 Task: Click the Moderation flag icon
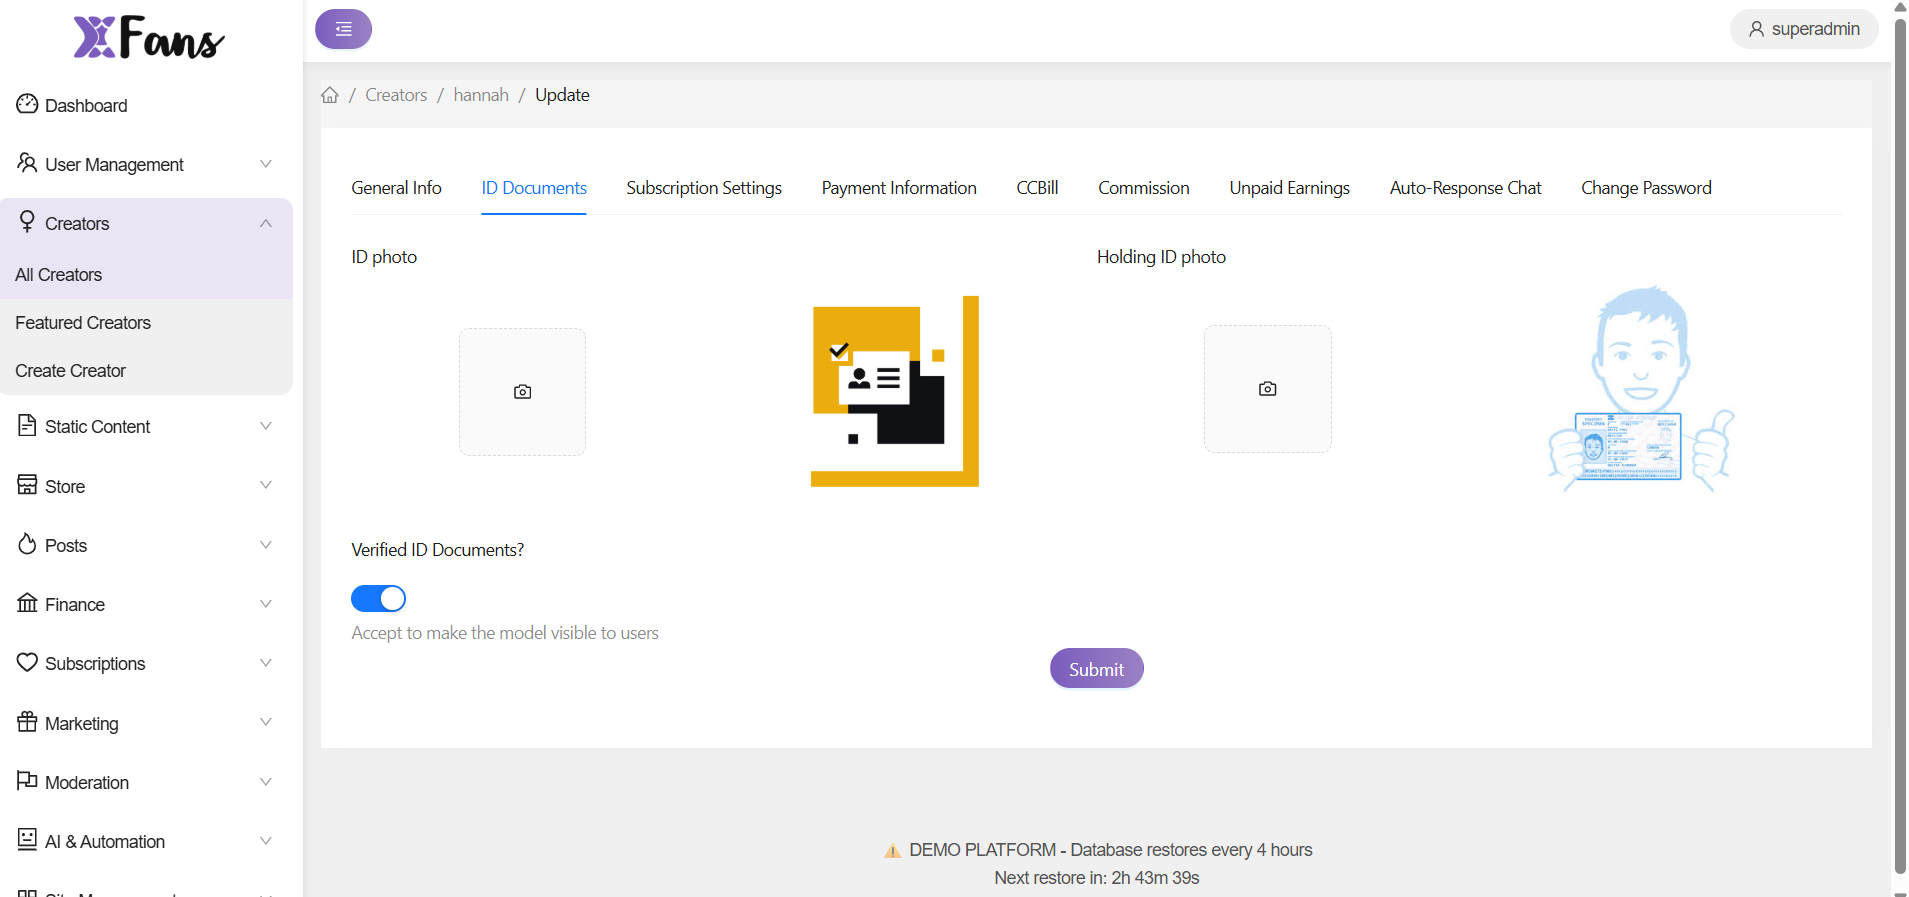pos(27,781)
